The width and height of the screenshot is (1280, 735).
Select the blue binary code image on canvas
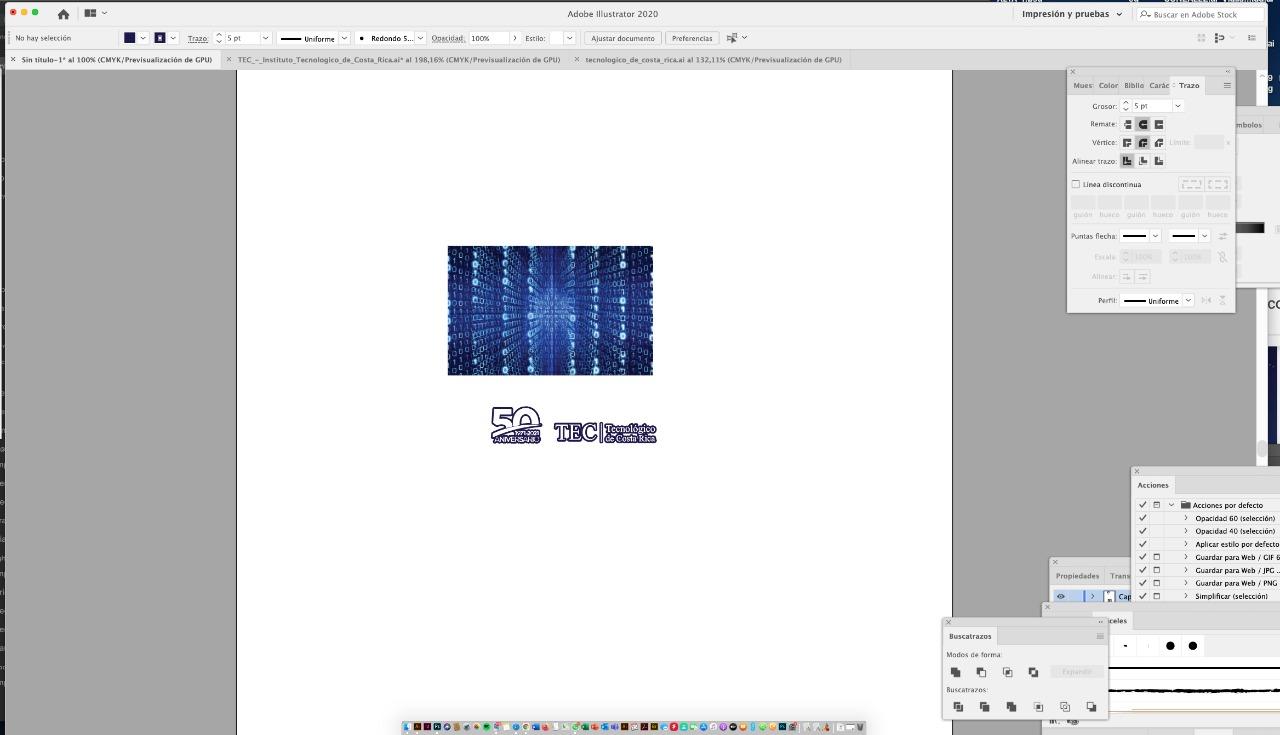pyautogui.click(x=550, y=310)
